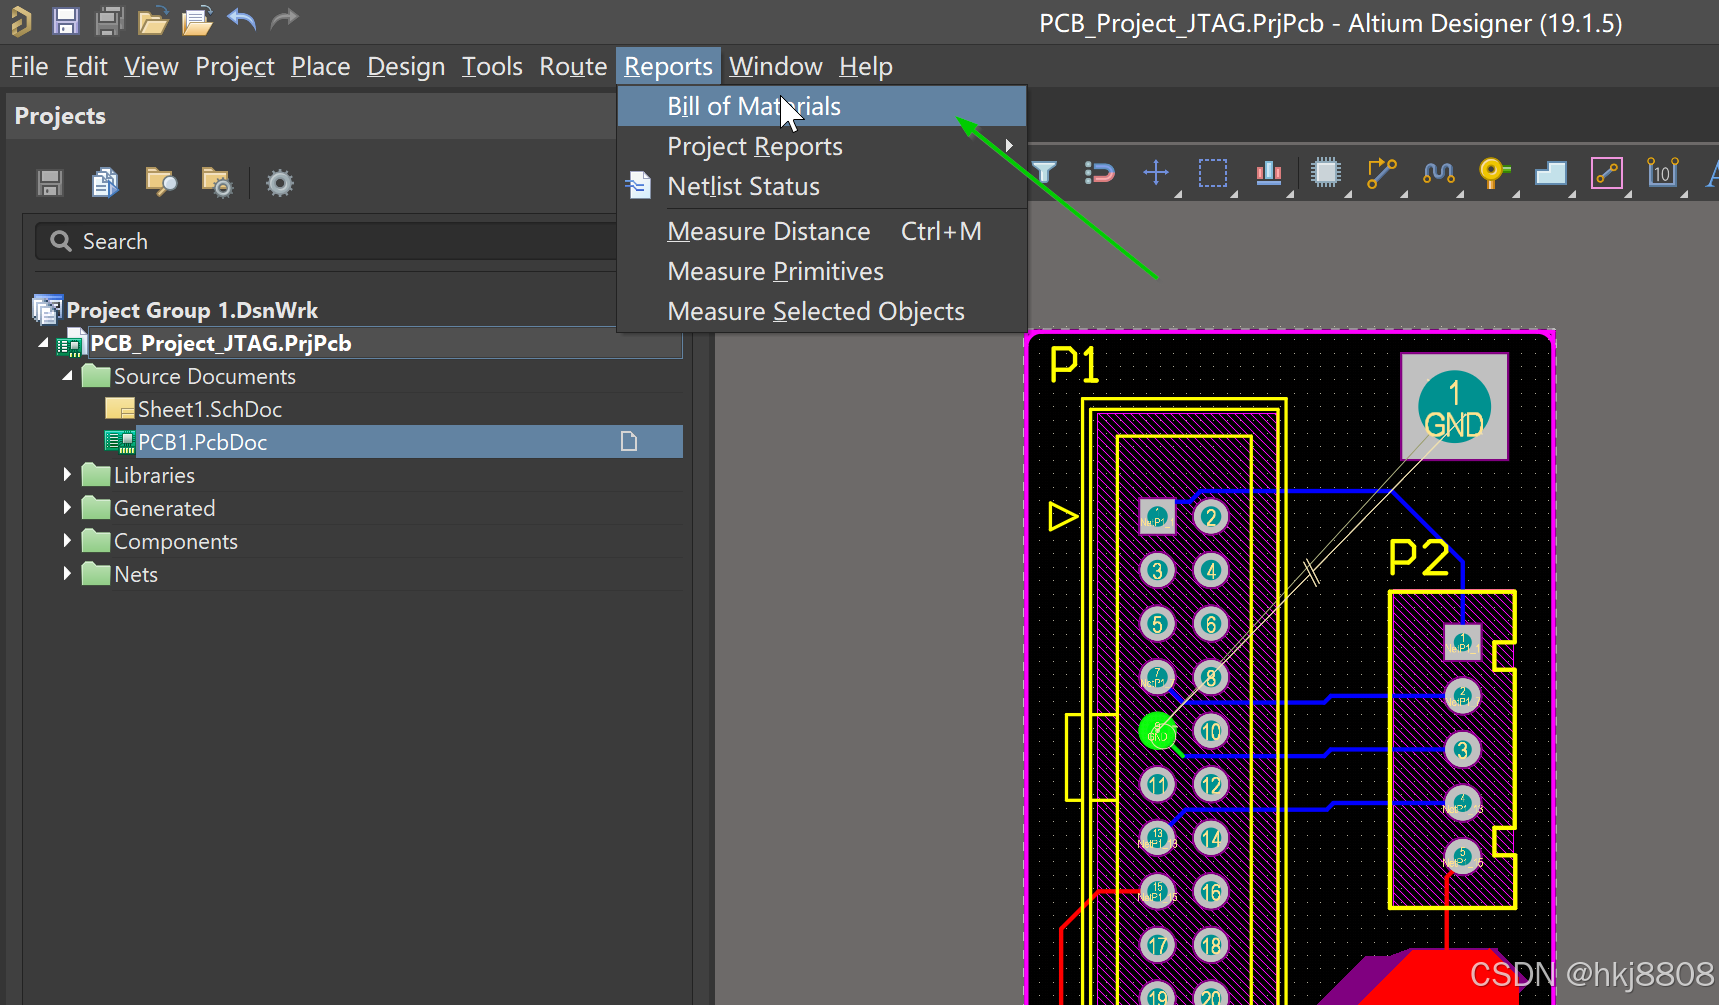1719x1005 pixels.
Task: Click the Save icon in title bar
Action: click(66, 21)
